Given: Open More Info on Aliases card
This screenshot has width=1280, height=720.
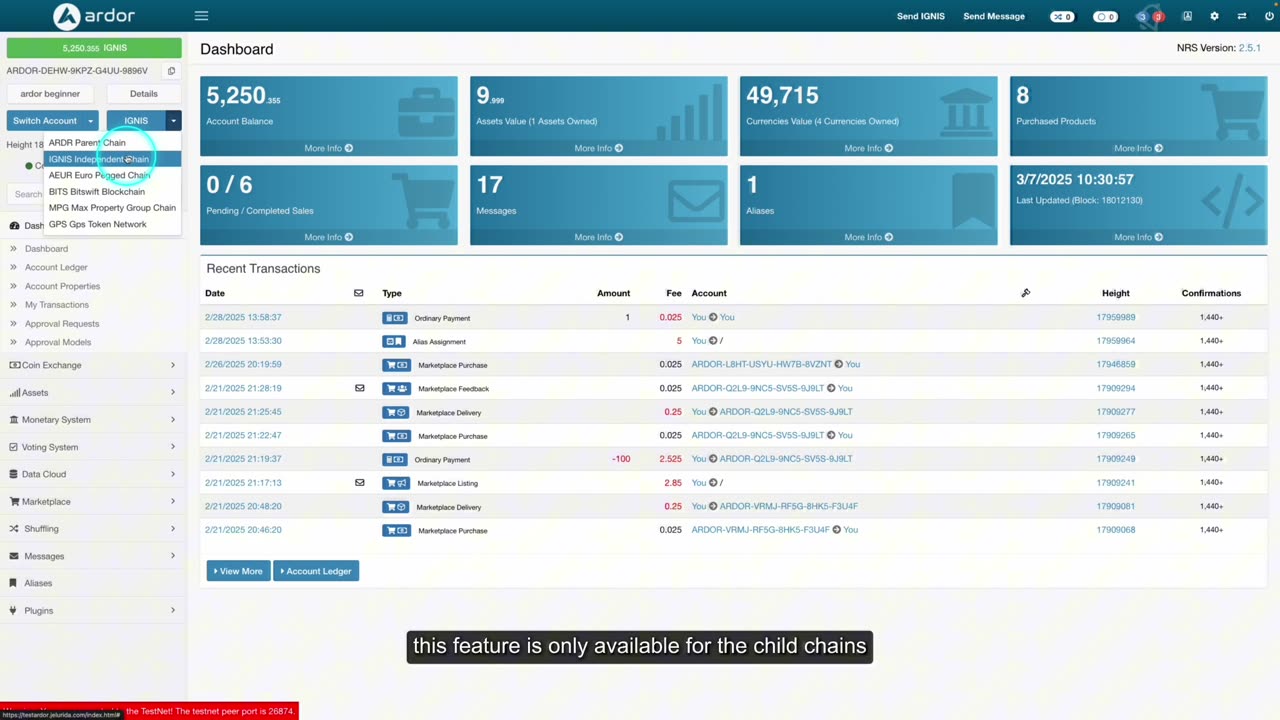Looking at the screenshot, I should click(868, 237).
